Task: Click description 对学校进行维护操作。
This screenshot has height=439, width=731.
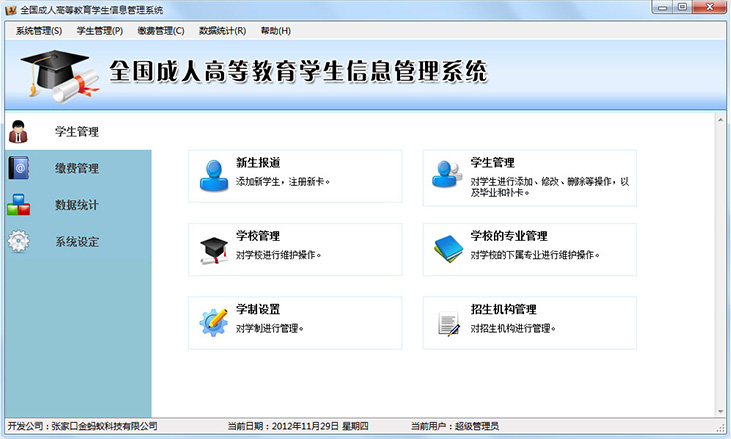Action: tap(278, 255)
